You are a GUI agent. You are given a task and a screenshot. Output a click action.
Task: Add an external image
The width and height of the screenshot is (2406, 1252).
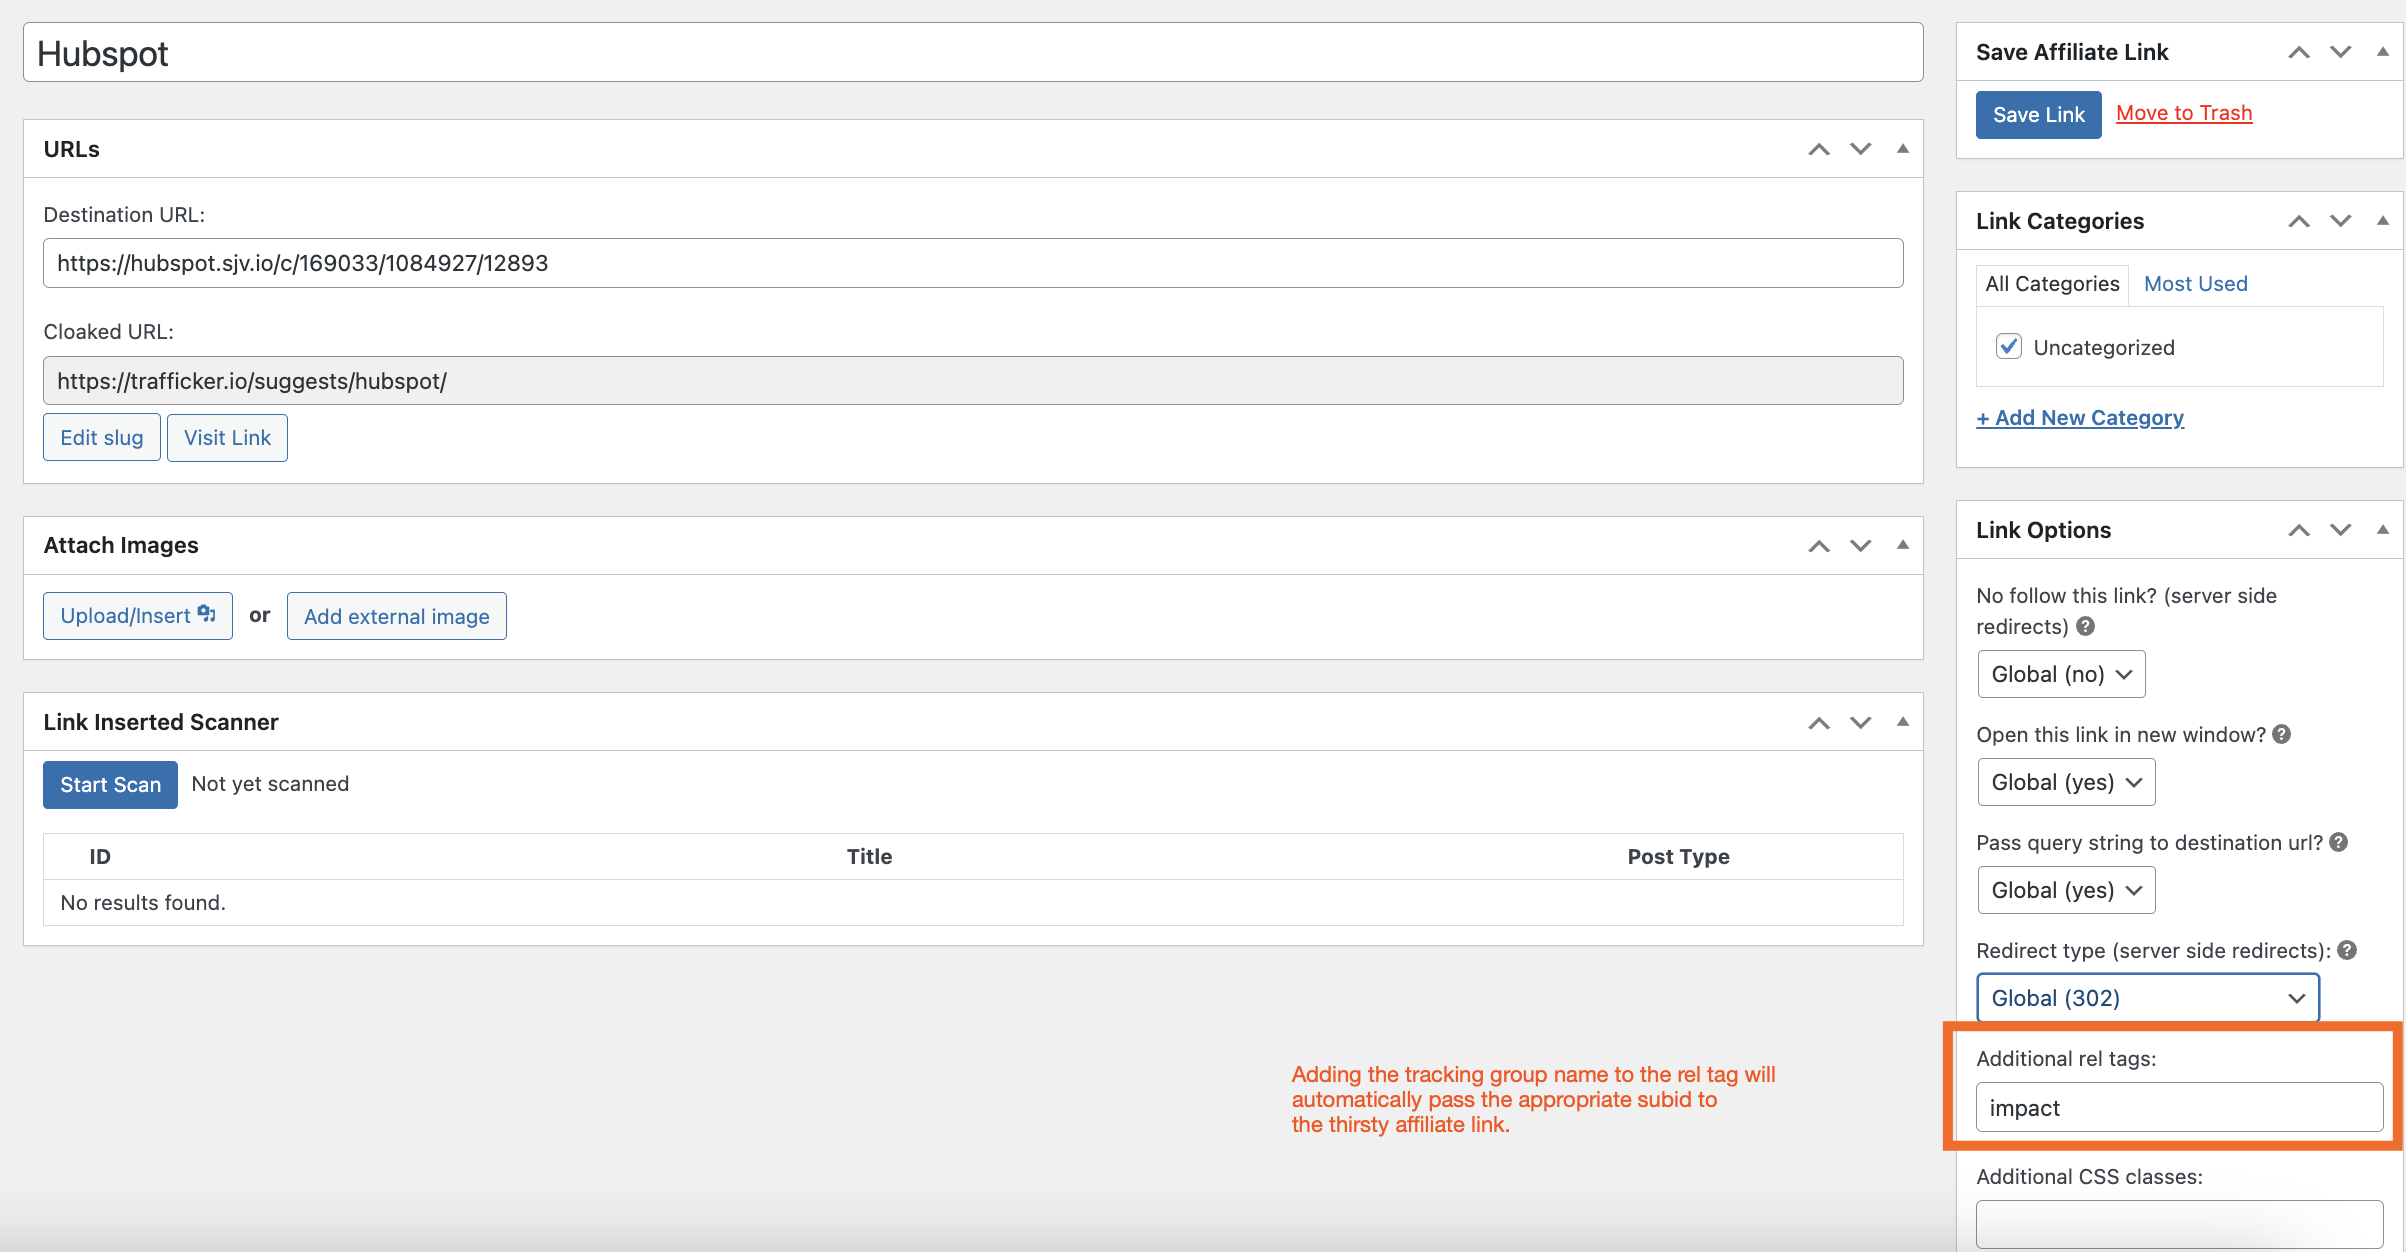coord(397,616)
